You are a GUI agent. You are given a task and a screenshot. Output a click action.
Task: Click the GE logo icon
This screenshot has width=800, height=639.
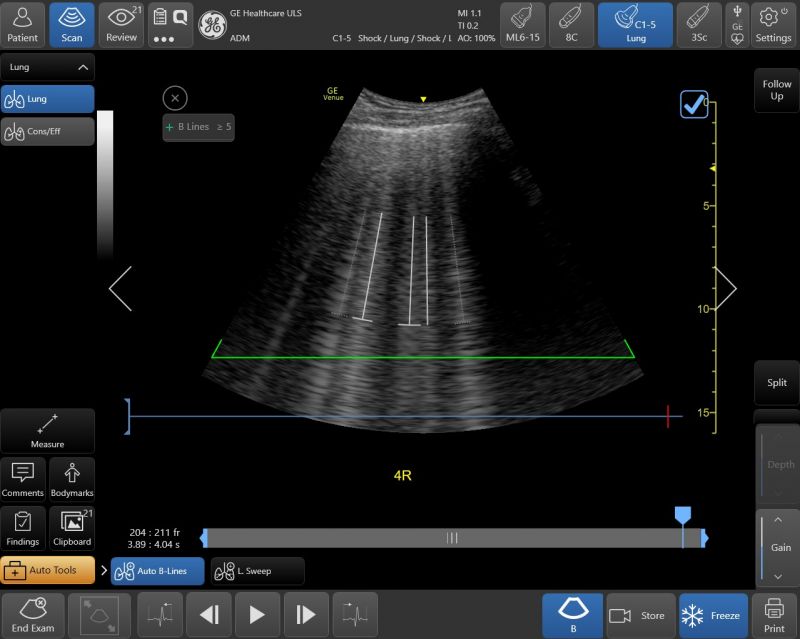point(212,26)
